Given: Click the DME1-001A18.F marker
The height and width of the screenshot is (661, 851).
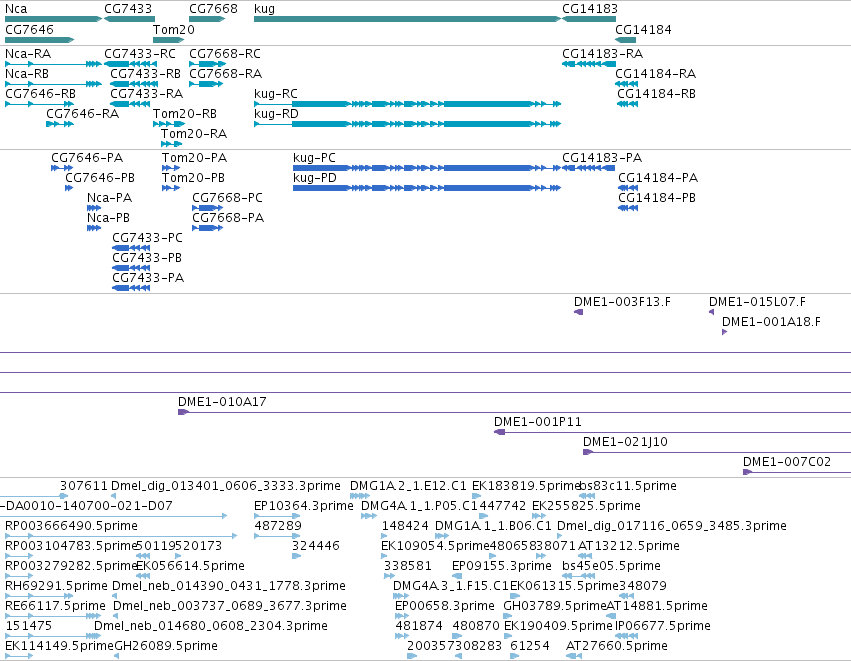Looking at the screenshot, I should point(724,332).
